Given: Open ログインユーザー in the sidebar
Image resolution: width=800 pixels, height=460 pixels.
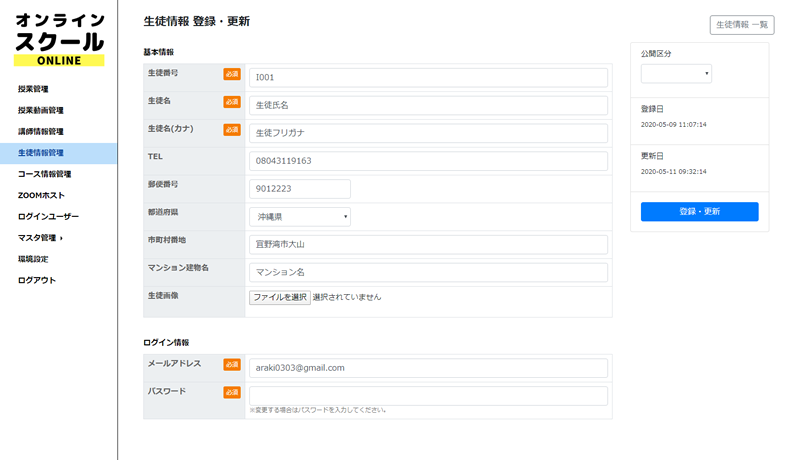Looking at the screenshot, I should tap(48, 216).
